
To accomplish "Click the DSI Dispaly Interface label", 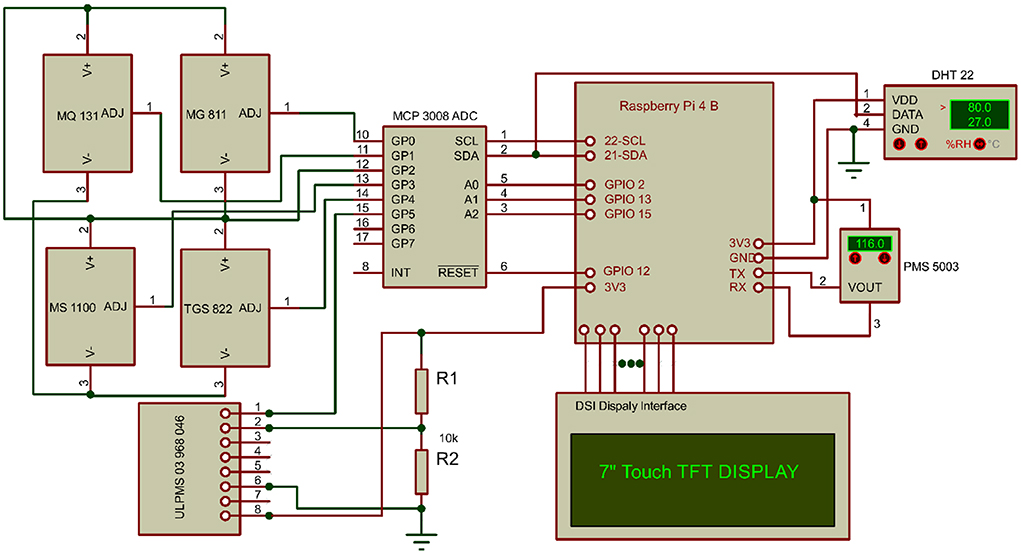I will (x=630, y=406).
